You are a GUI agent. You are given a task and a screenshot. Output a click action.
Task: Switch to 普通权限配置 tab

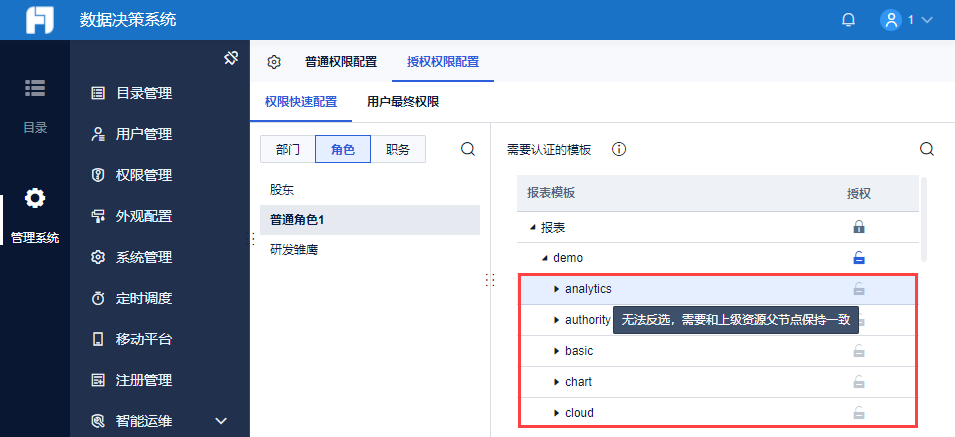point(340,61)
